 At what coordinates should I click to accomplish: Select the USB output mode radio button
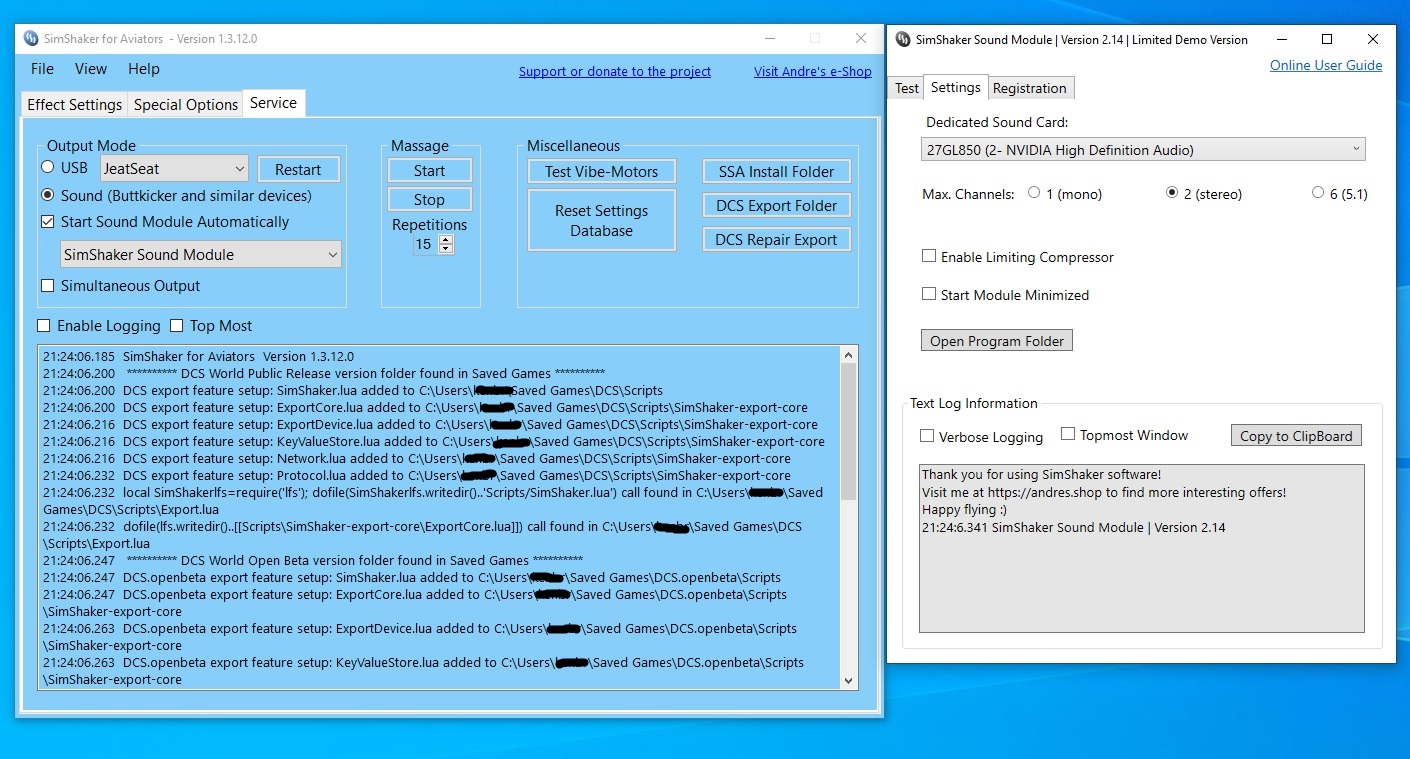[47, 167]
